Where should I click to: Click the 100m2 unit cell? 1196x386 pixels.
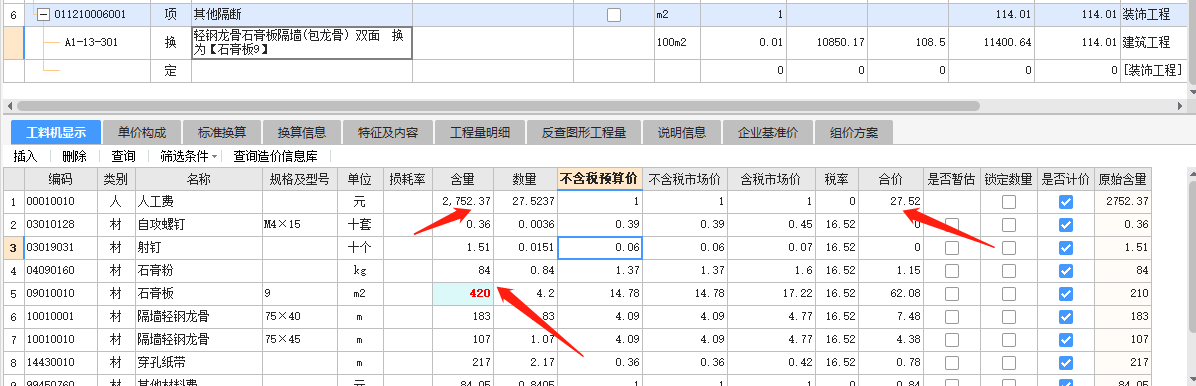(x=677, y=43)
